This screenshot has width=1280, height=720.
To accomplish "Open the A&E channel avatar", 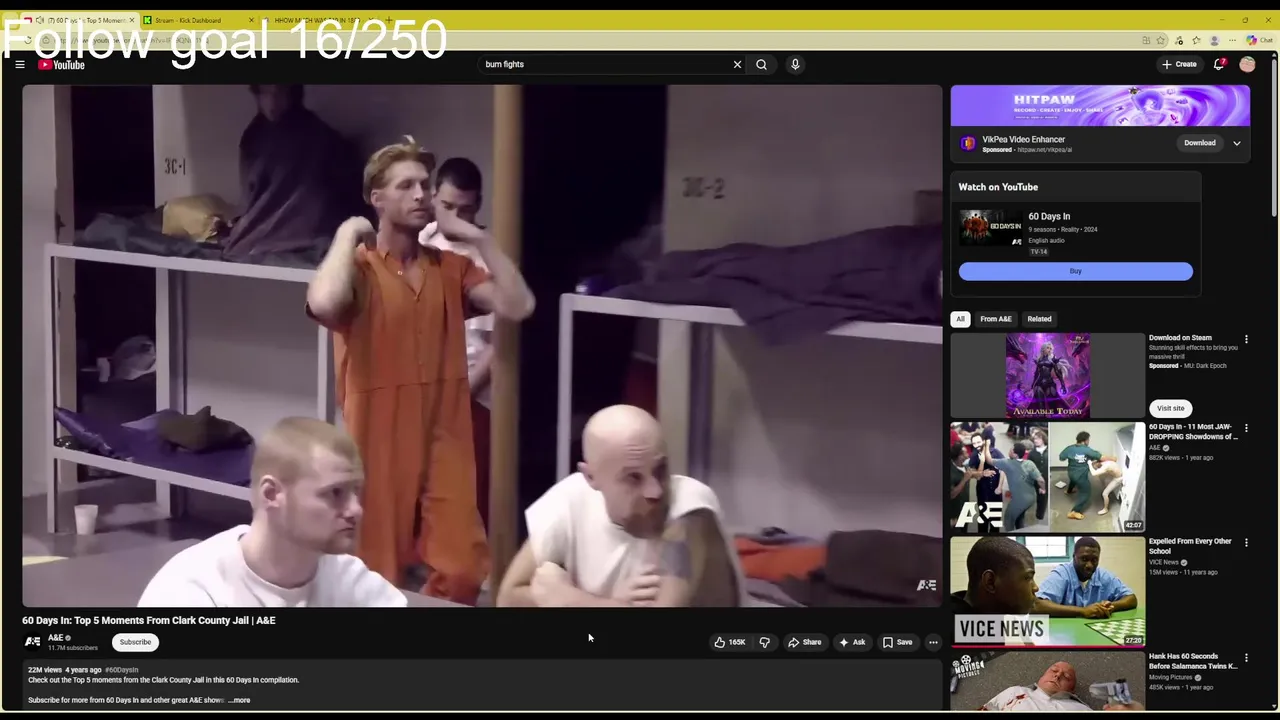I will (33, 642).
